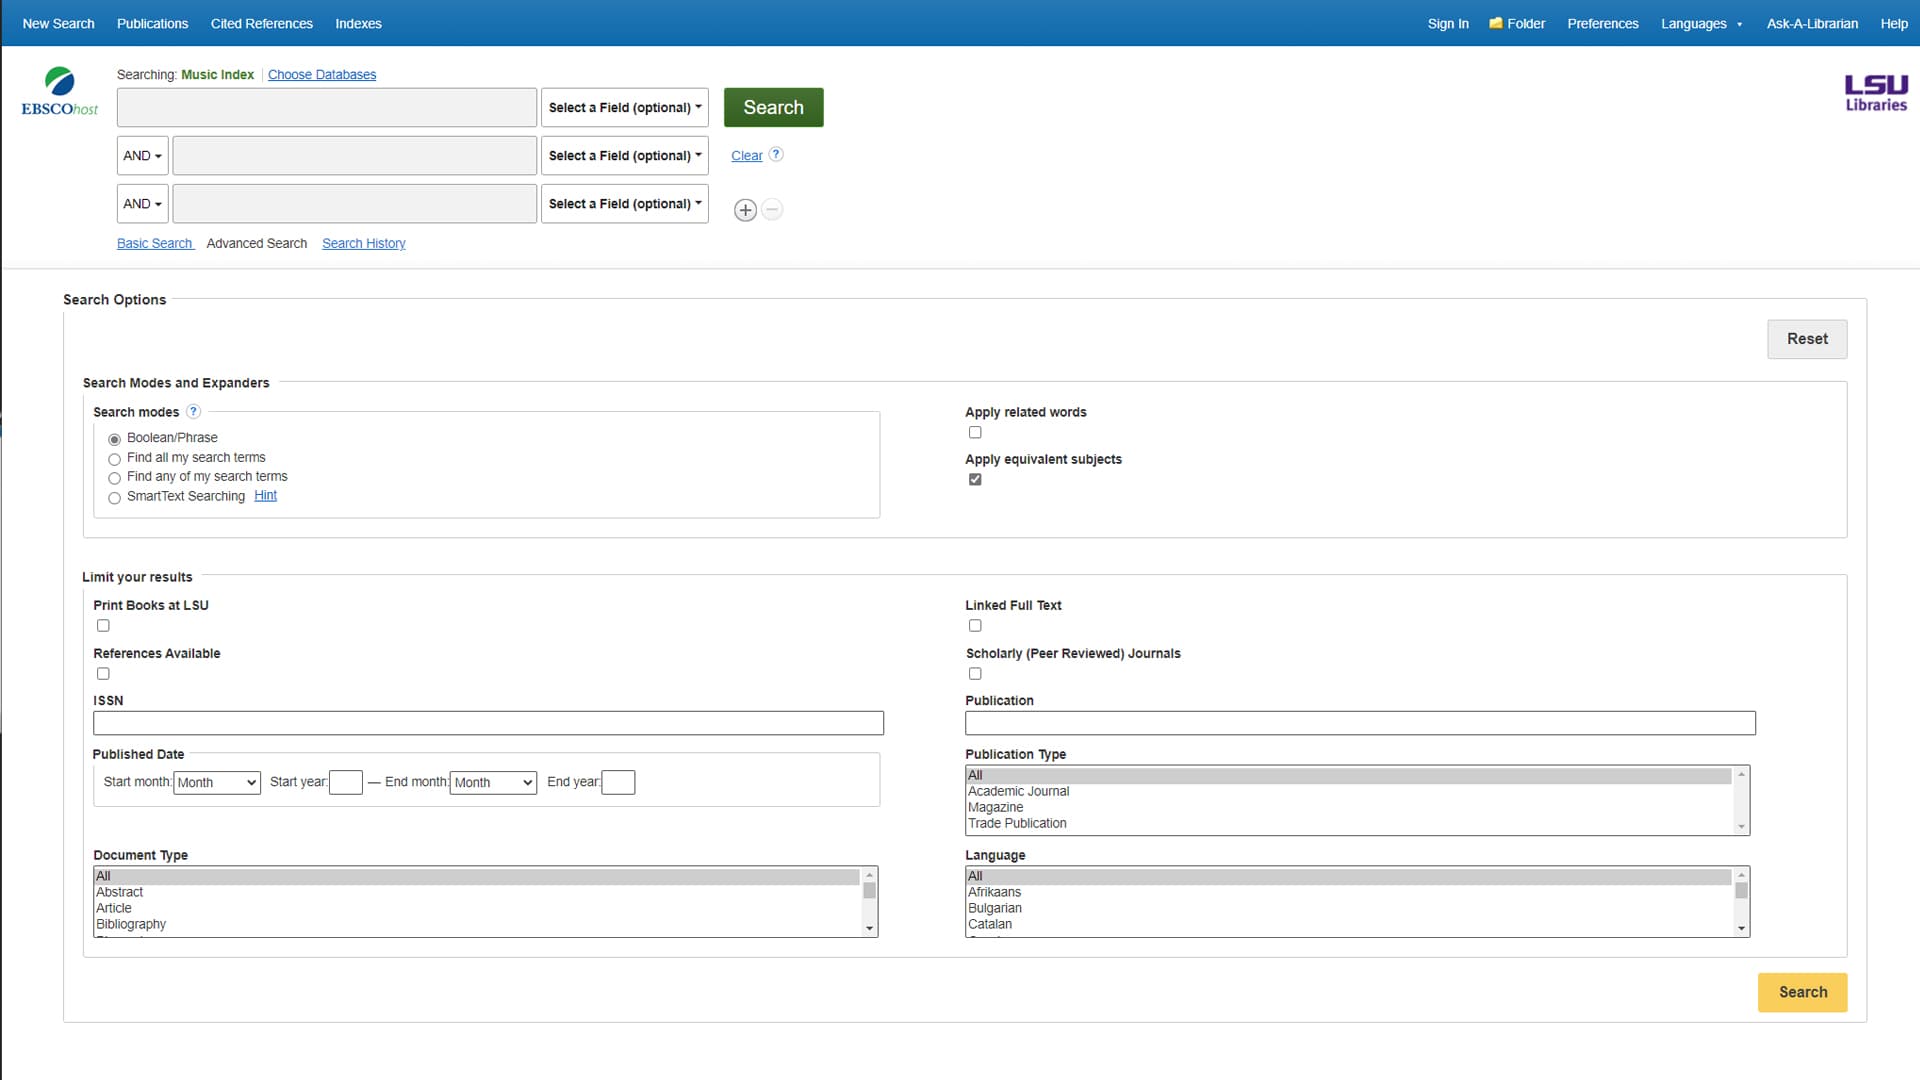Check Scholarly (Peer Reviewed) Journals
The image size is (1920, 1080).
click(975, 673)
